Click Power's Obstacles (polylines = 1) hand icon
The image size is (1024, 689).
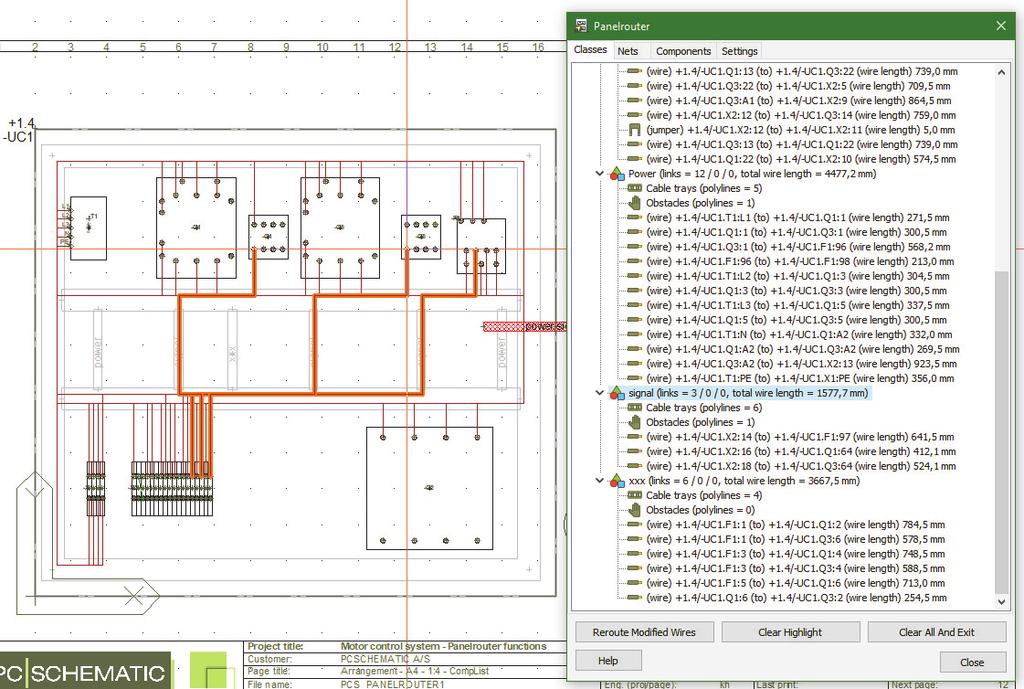(634, 203)
